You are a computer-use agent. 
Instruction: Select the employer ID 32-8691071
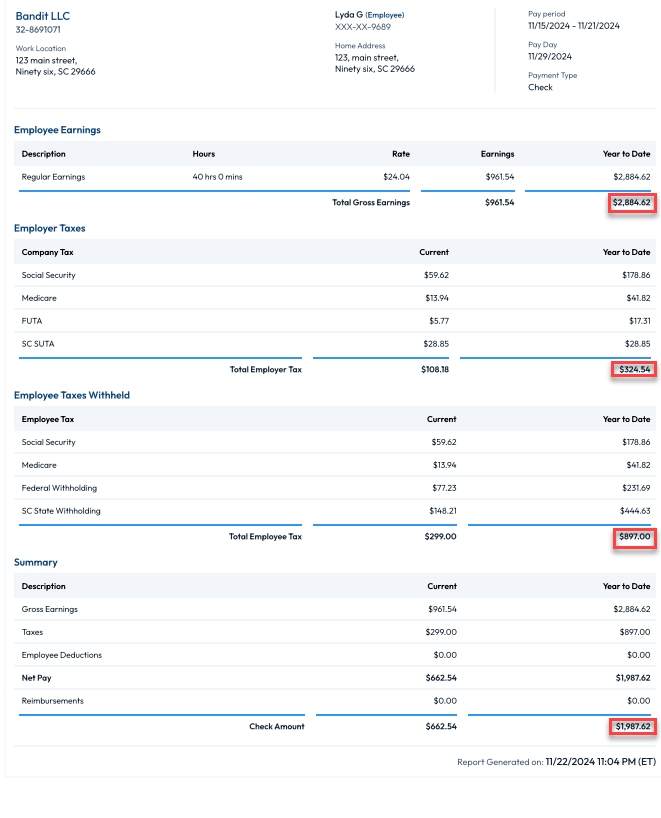click(x=38, y=30)
